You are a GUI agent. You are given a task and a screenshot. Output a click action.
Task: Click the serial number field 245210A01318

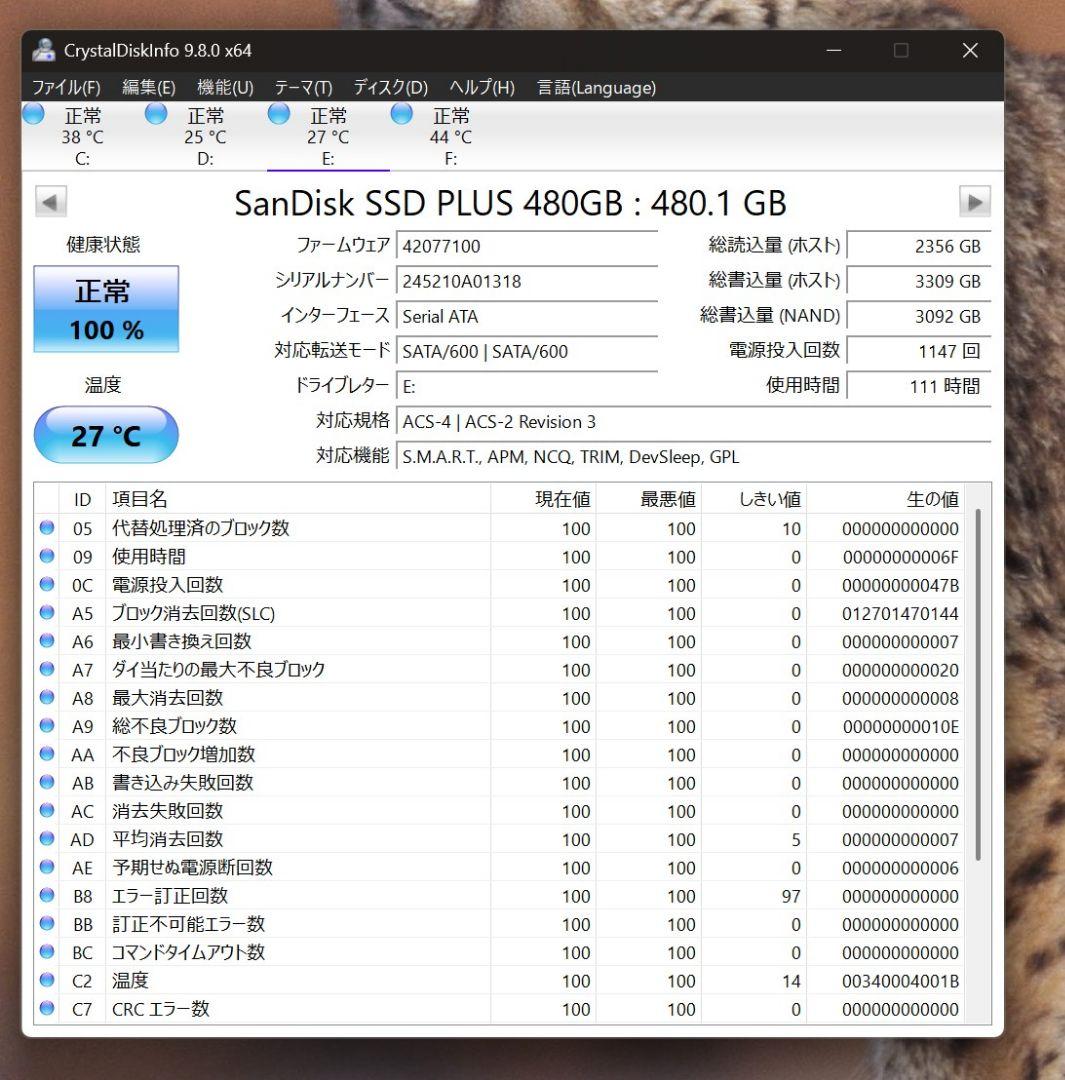(x=527, y=281)
